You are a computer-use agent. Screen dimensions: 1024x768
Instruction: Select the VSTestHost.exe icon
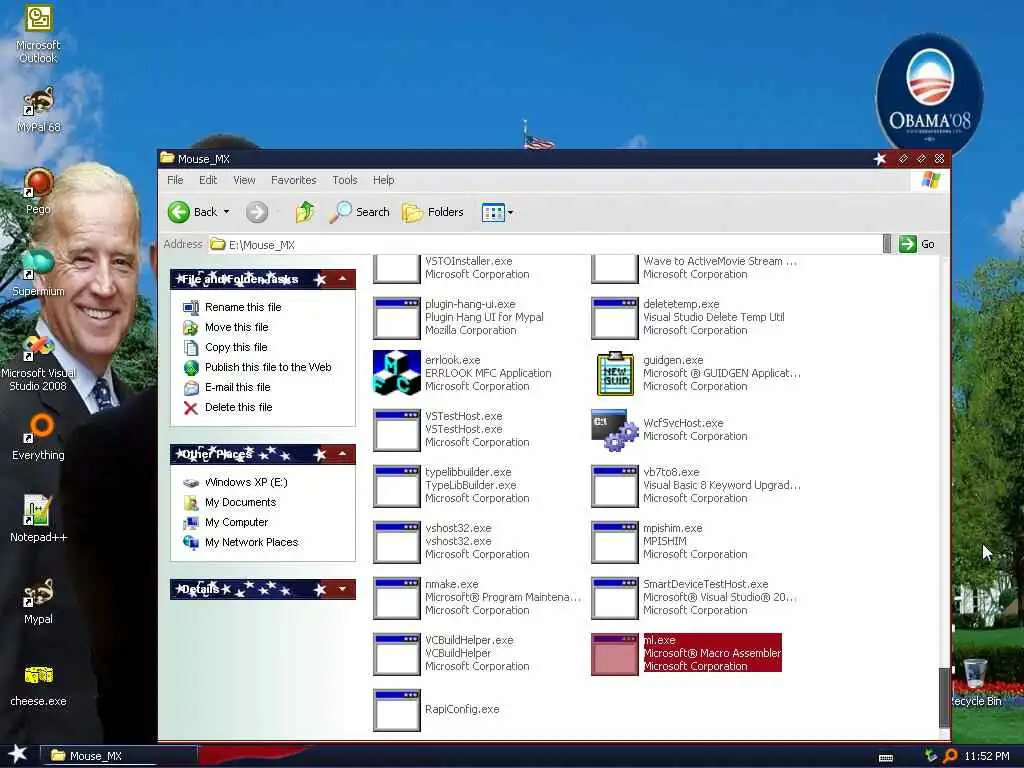(396, 430)
